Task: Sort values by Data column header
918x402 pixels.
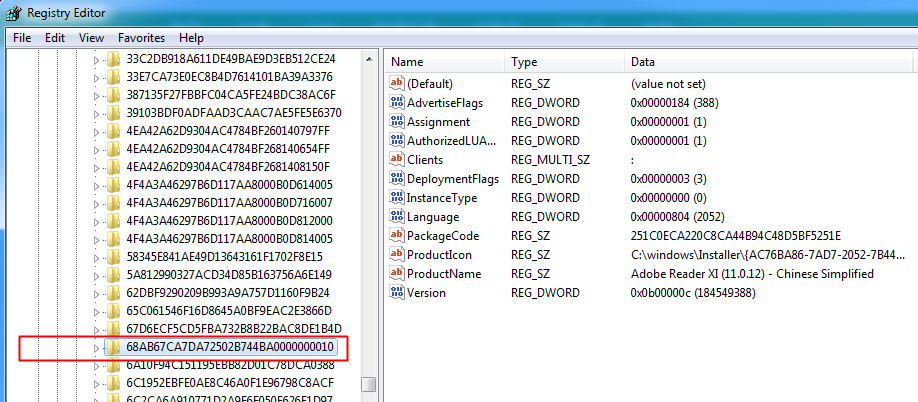Action: (769, 62)
